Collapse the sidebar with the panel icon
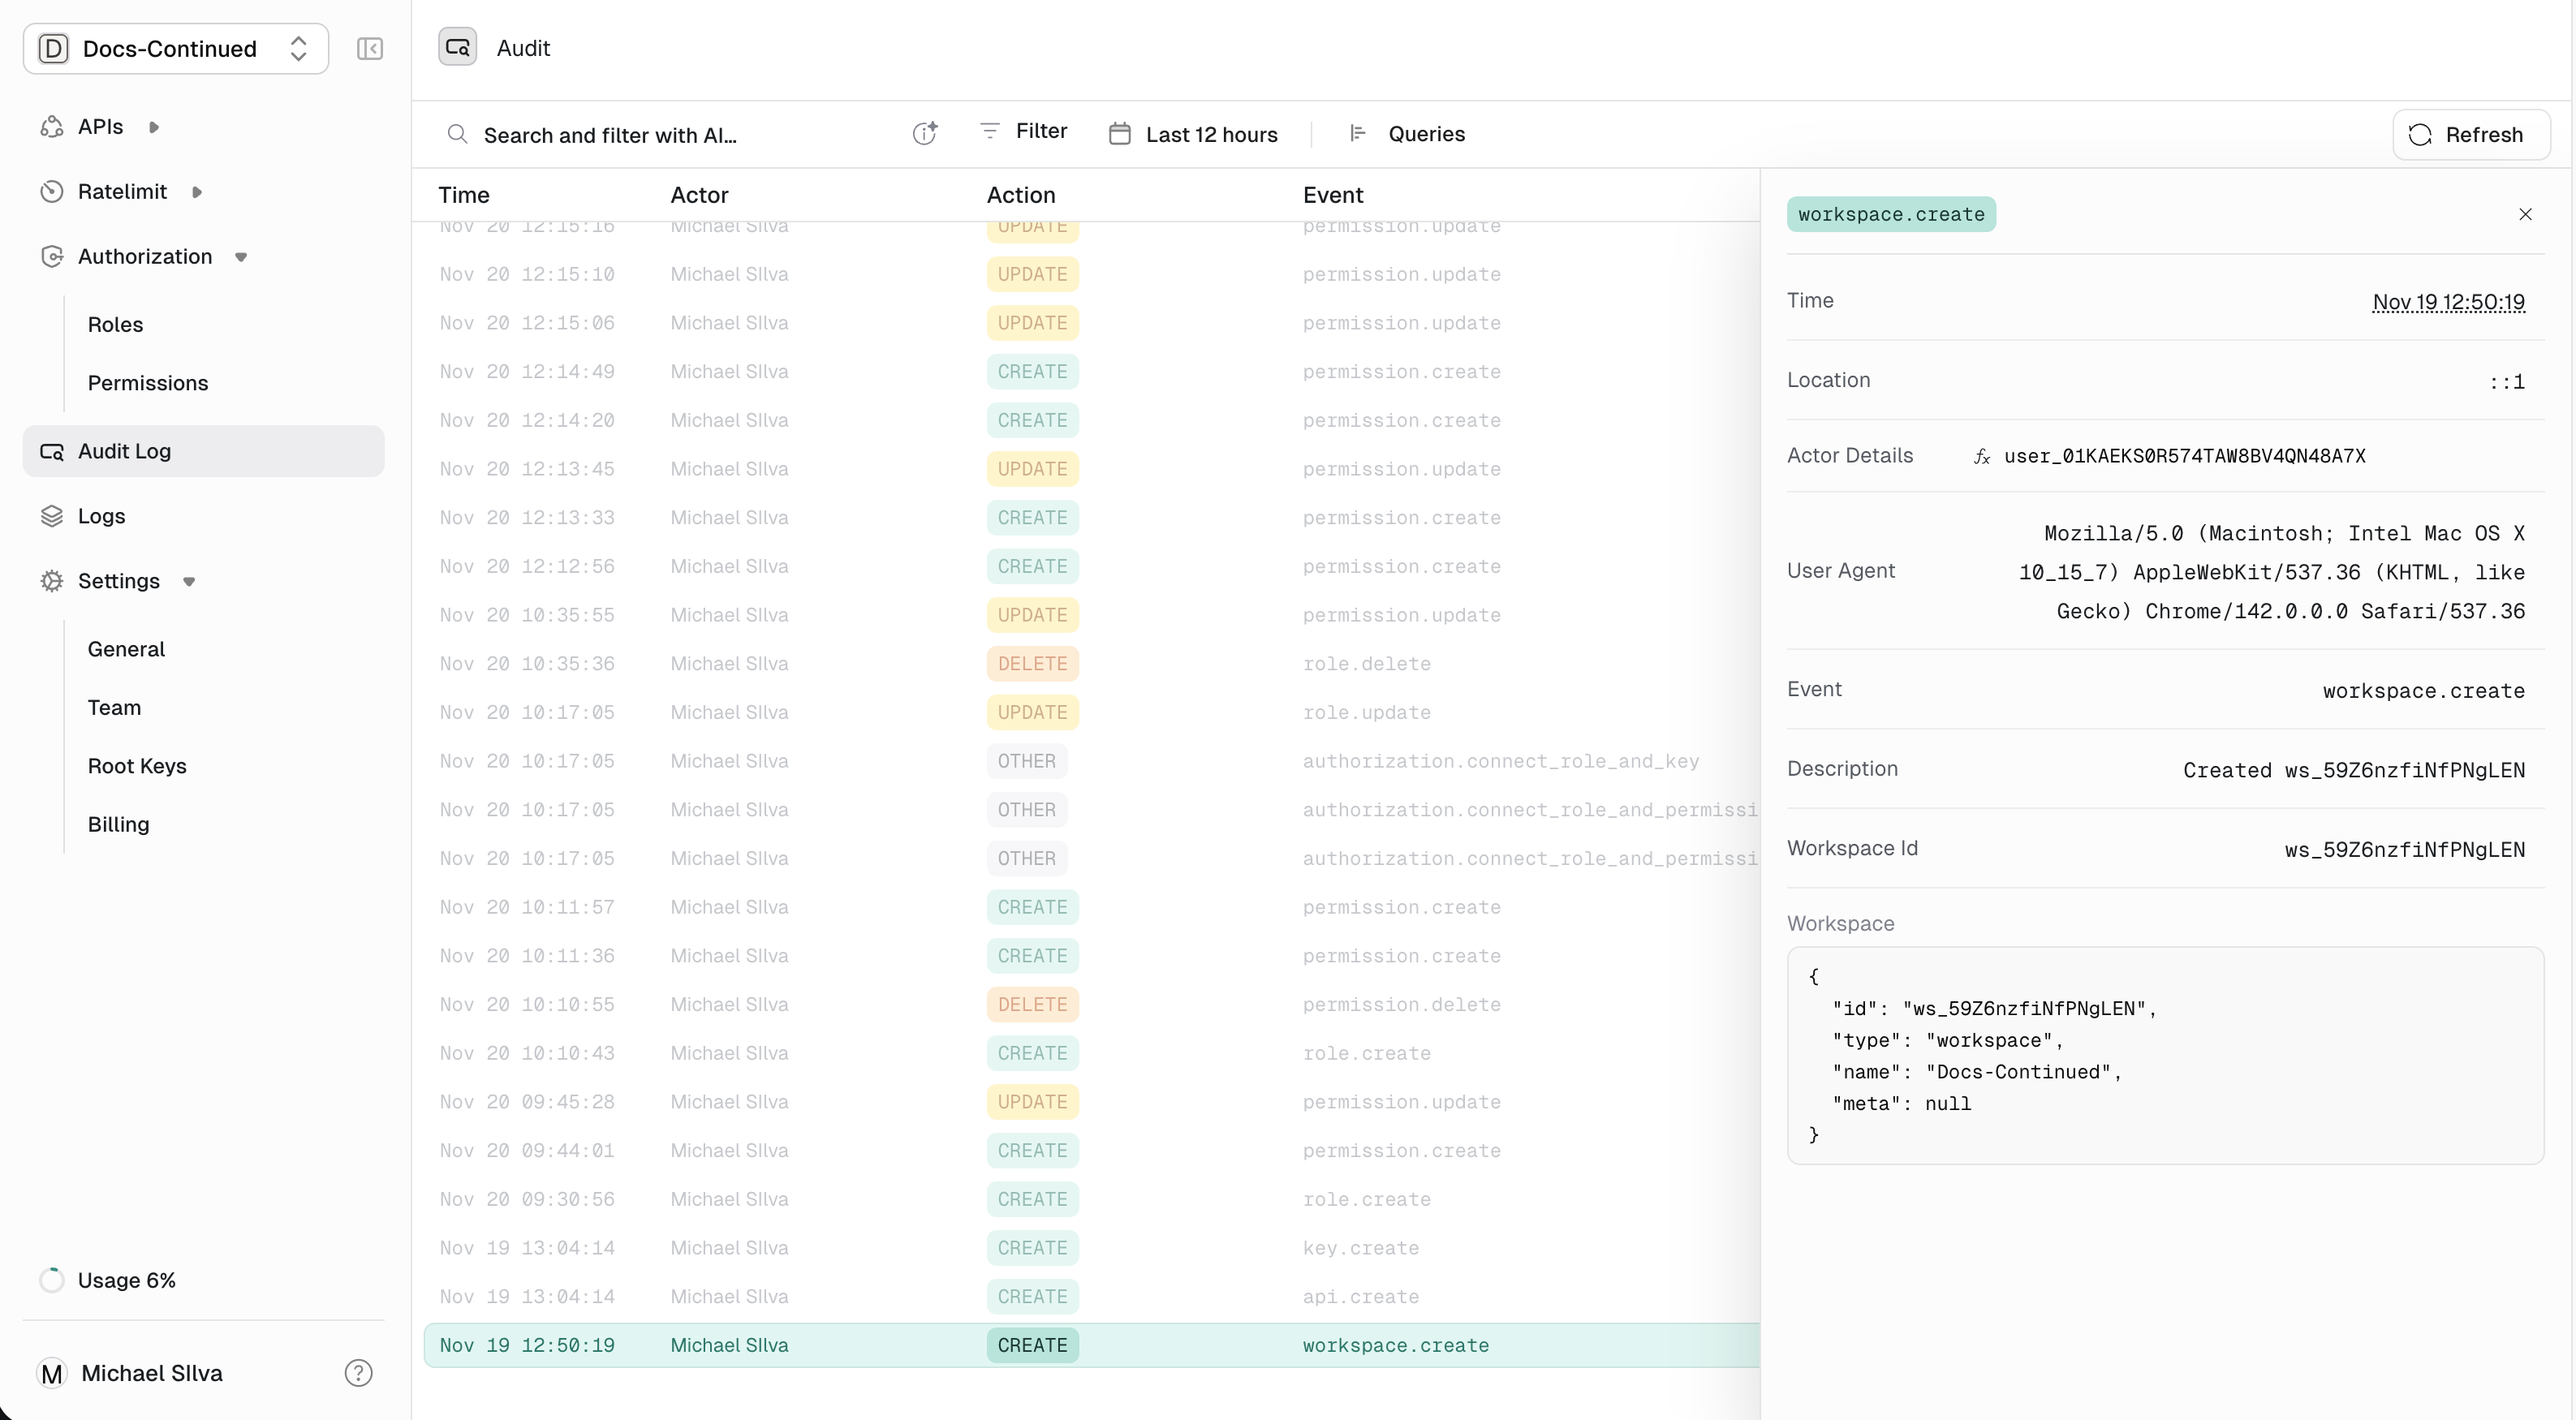Viewport: 2576px width, 1420px height. 369,49
